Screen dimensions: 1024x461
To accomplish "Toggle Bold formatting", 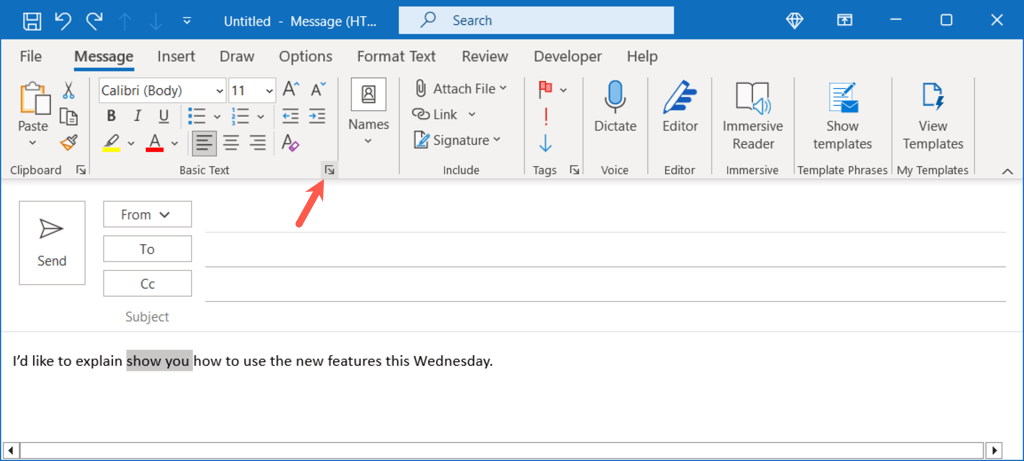I will pyautogui.click(x=111, y=116).
